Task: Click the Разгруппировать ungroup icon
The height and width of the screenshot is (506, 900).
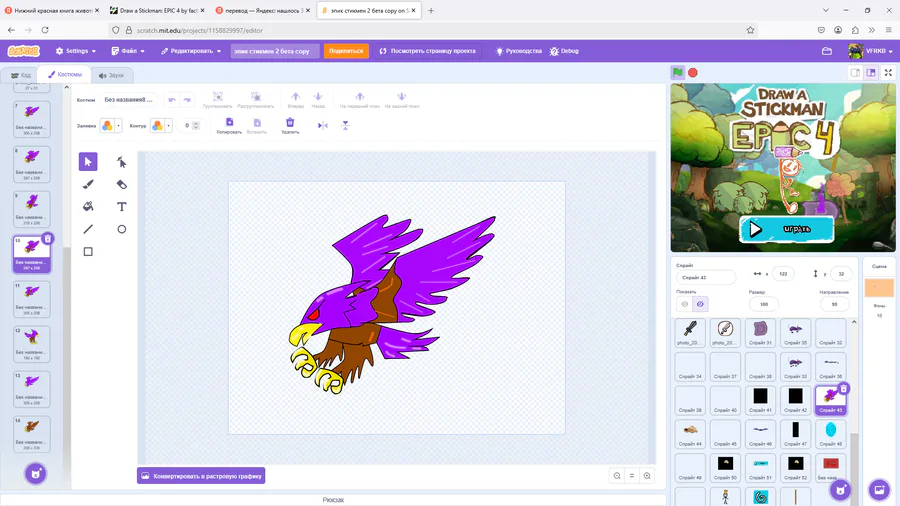Action: 256,96
